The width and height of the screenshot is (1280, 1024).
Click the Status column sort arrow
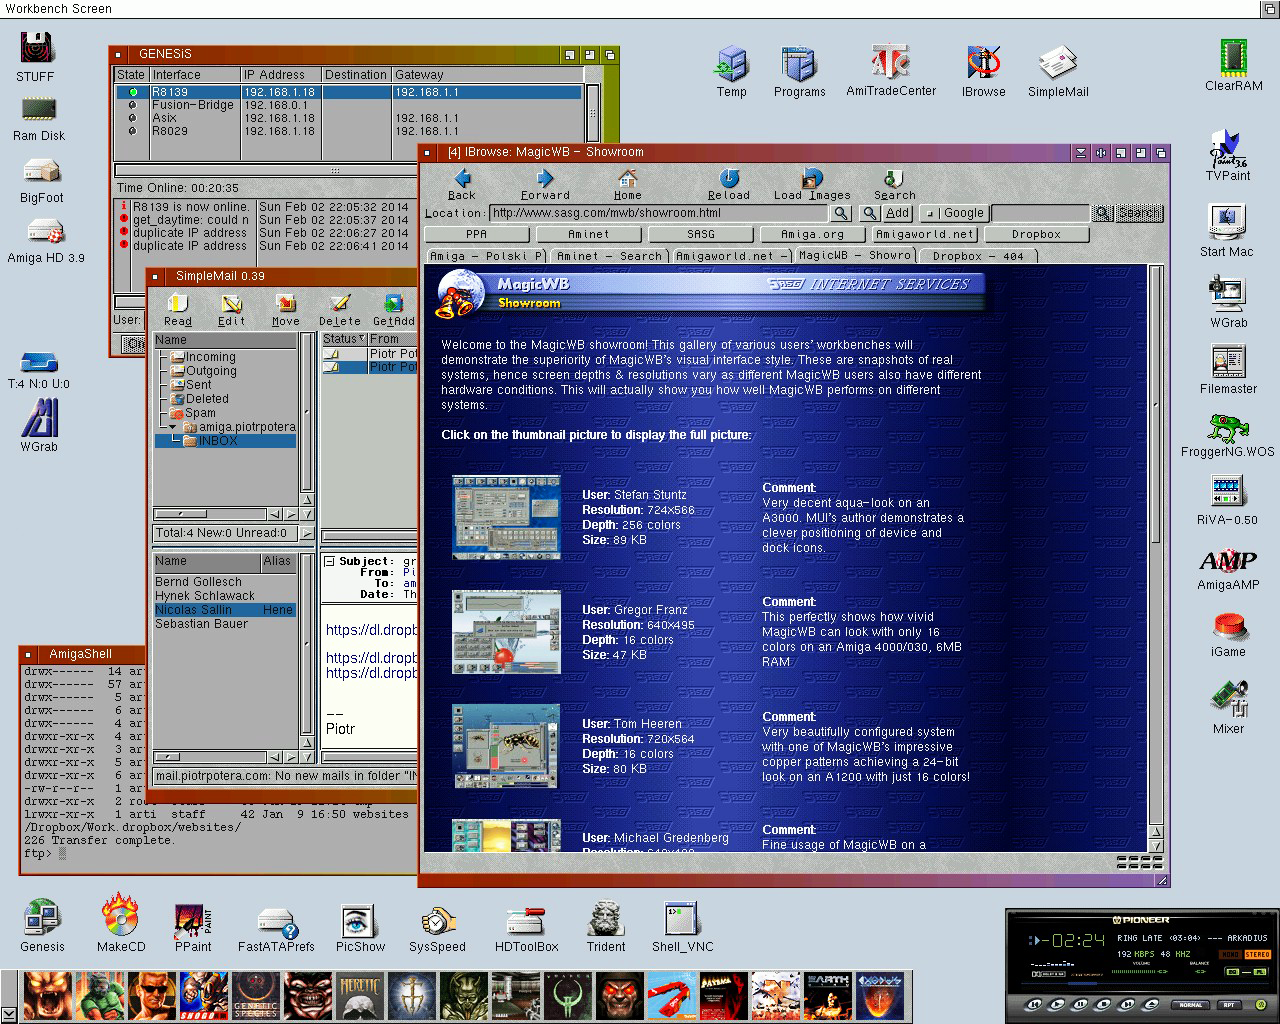360,339
